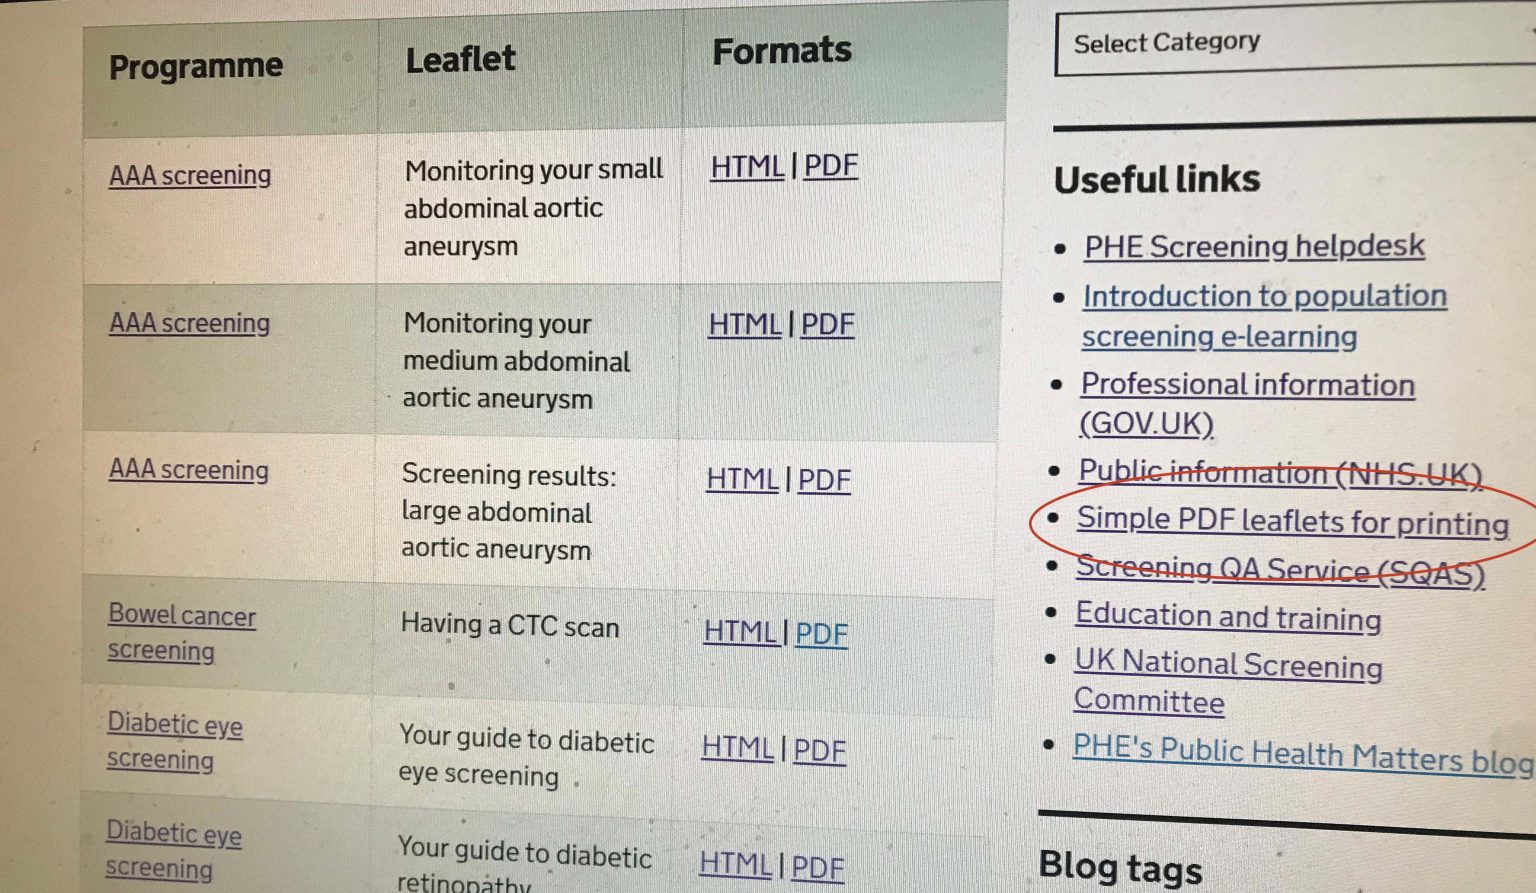The width and height of the screenshot is (1536, 893).
Task: Open the PHE Screening helpdesk link
Action: pos(1254,246)
